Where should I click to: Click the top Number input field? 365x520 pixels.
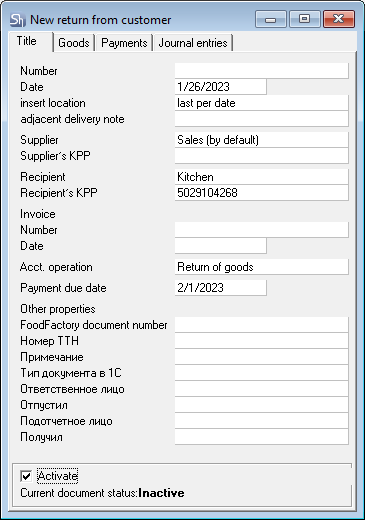(x=262, y=71)
